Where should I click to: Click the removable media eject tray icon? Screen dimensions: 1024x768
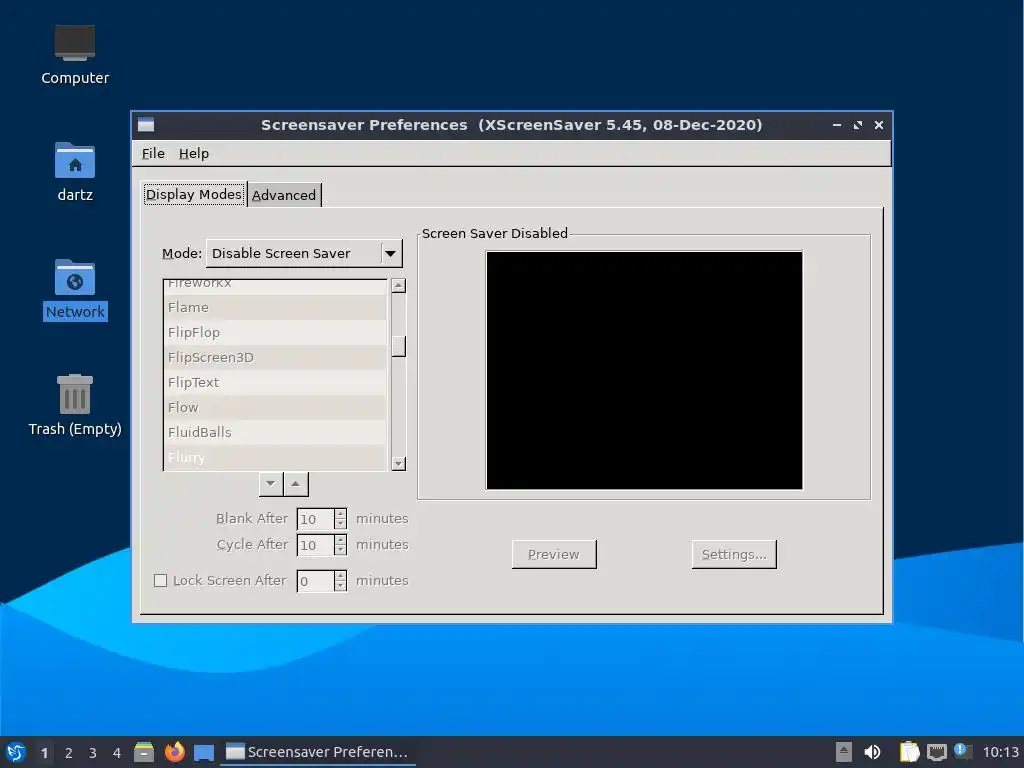(844, 752)
